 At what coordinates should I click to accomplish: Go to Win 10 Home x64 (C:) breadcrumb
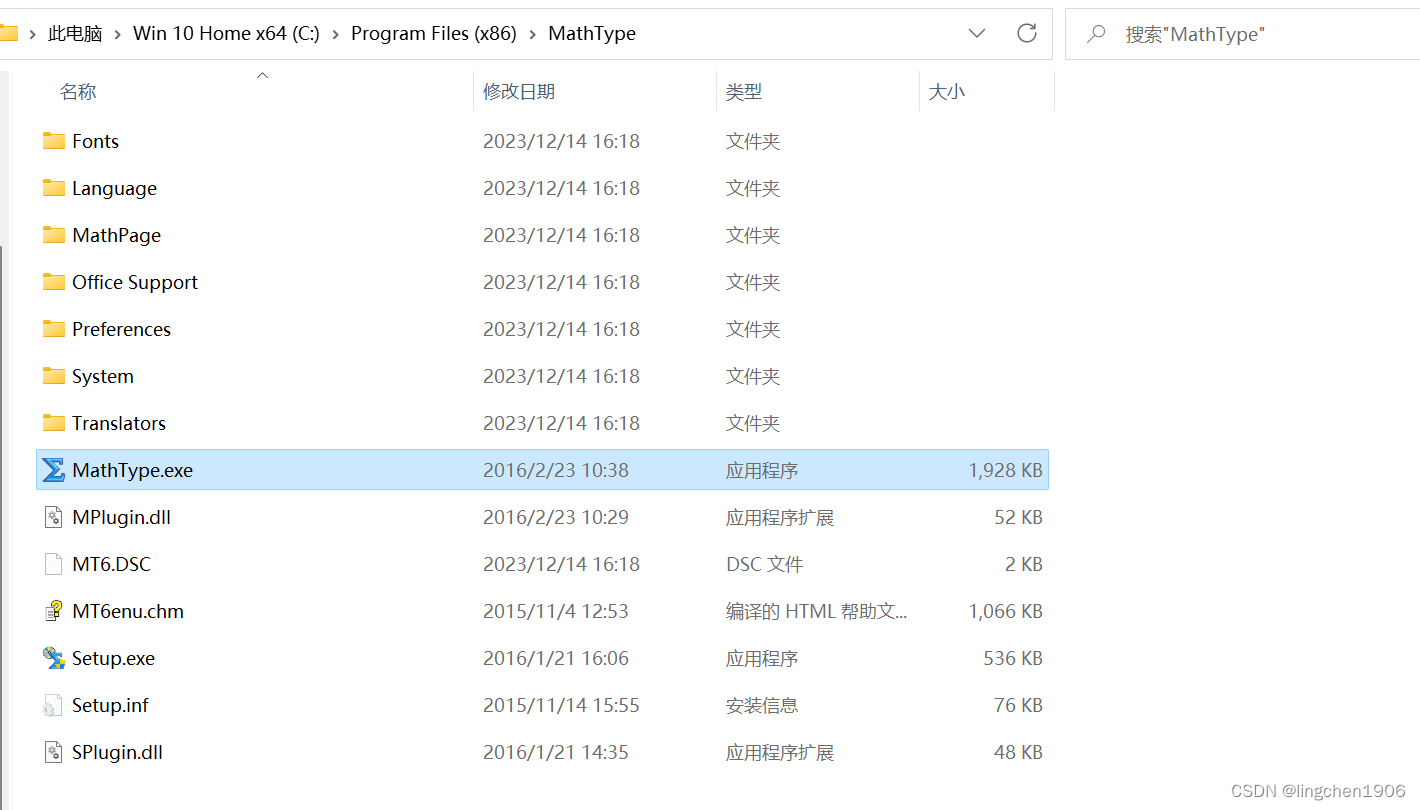[x=226, y=34]
